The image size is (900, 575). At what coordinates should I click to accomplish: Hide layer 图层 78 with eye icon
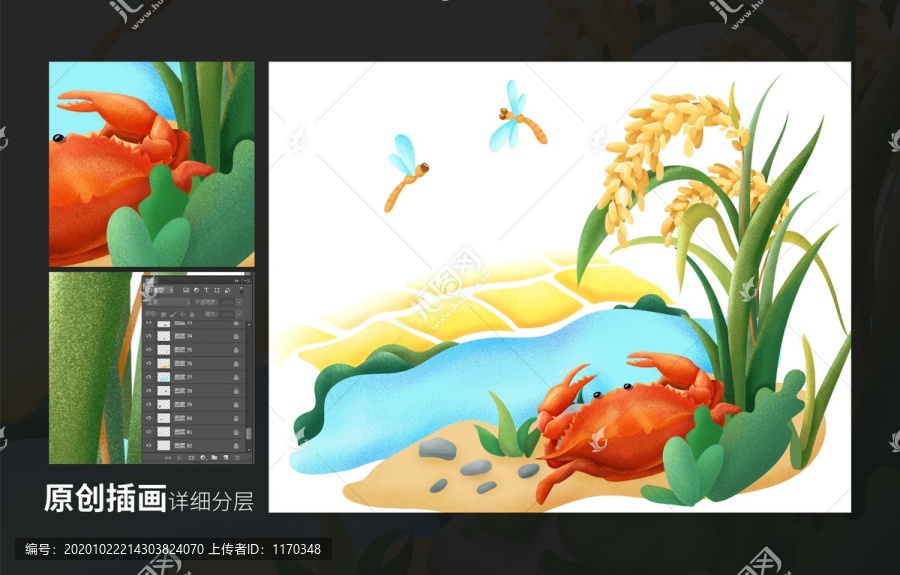(149, 391)
